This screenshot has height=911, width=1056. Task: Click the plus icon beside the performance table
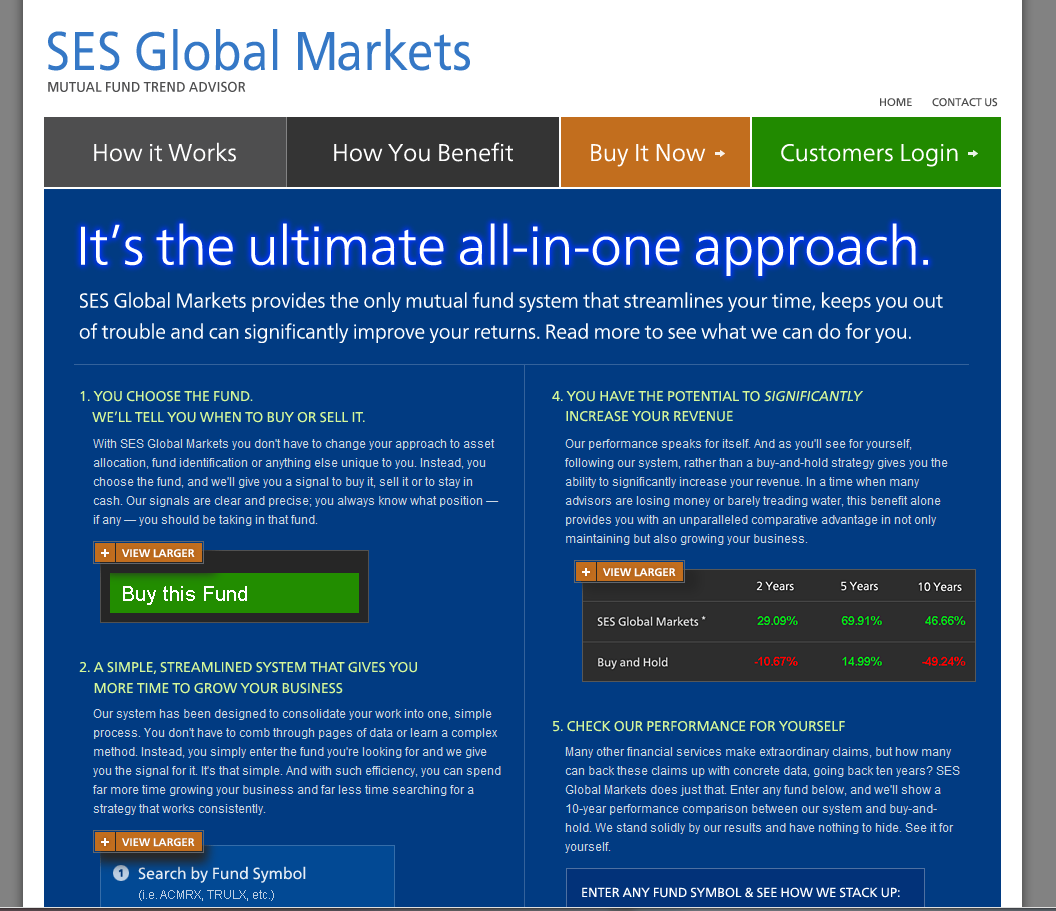click(x=586, y=572)
